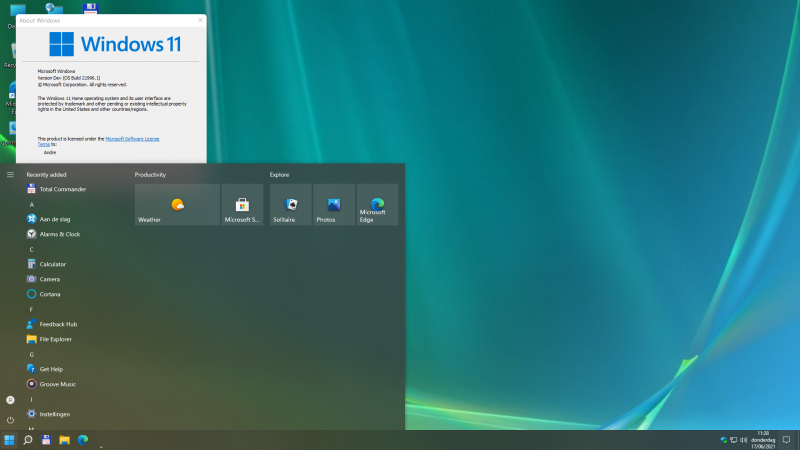Open the volume control in system tray
This screenshot has width=800, height=450.
[x=745, y=440]
